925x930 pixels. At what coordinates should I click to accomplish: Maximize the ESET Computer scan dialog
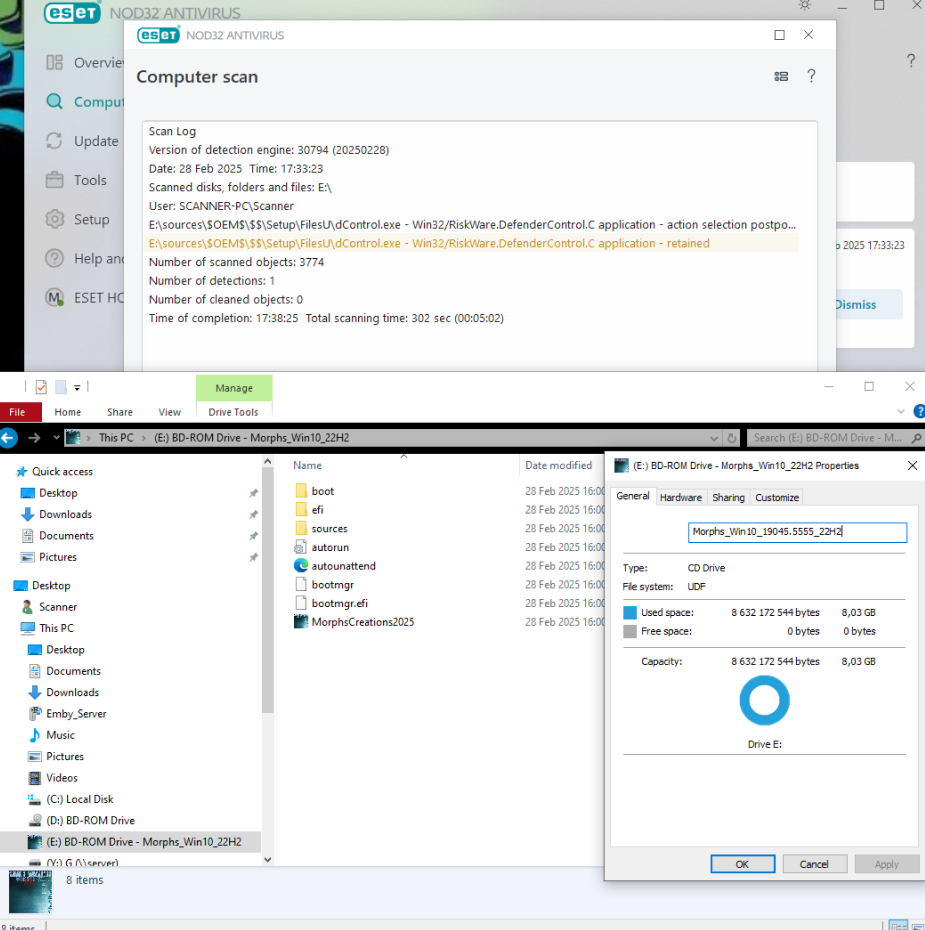(x=780, y=35)
